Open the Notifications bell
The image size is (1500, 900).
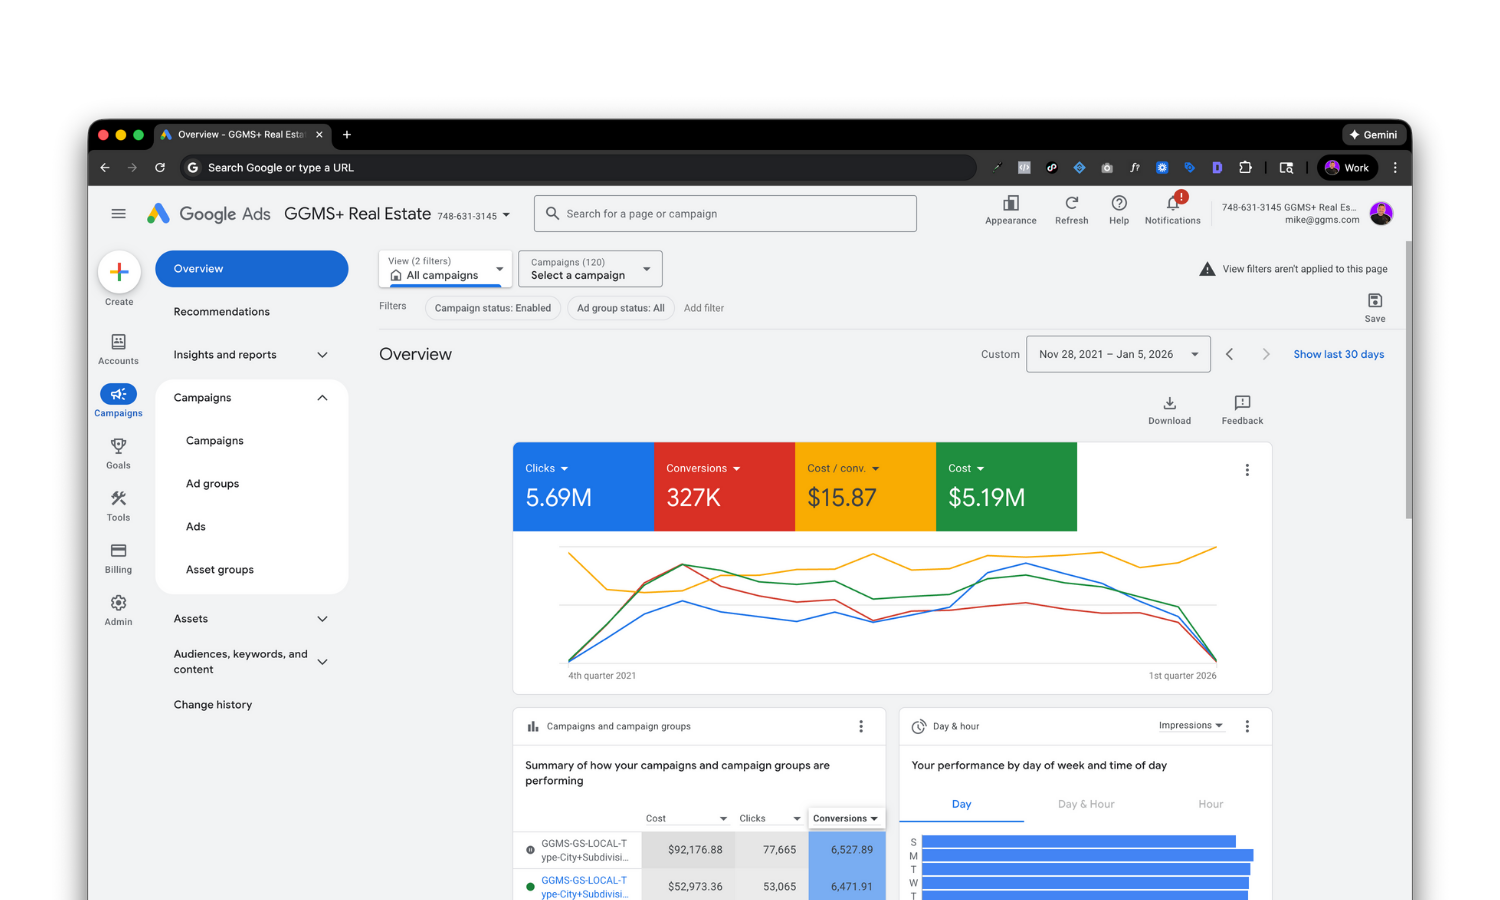1172,209
